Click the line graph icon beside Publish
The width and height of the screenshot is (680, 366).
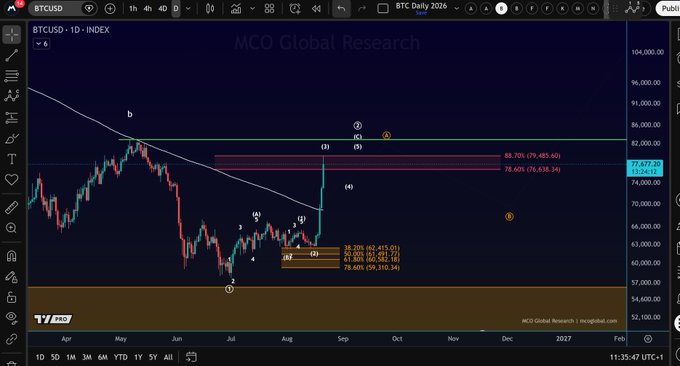pyautogui.click(x=633, y=8)
